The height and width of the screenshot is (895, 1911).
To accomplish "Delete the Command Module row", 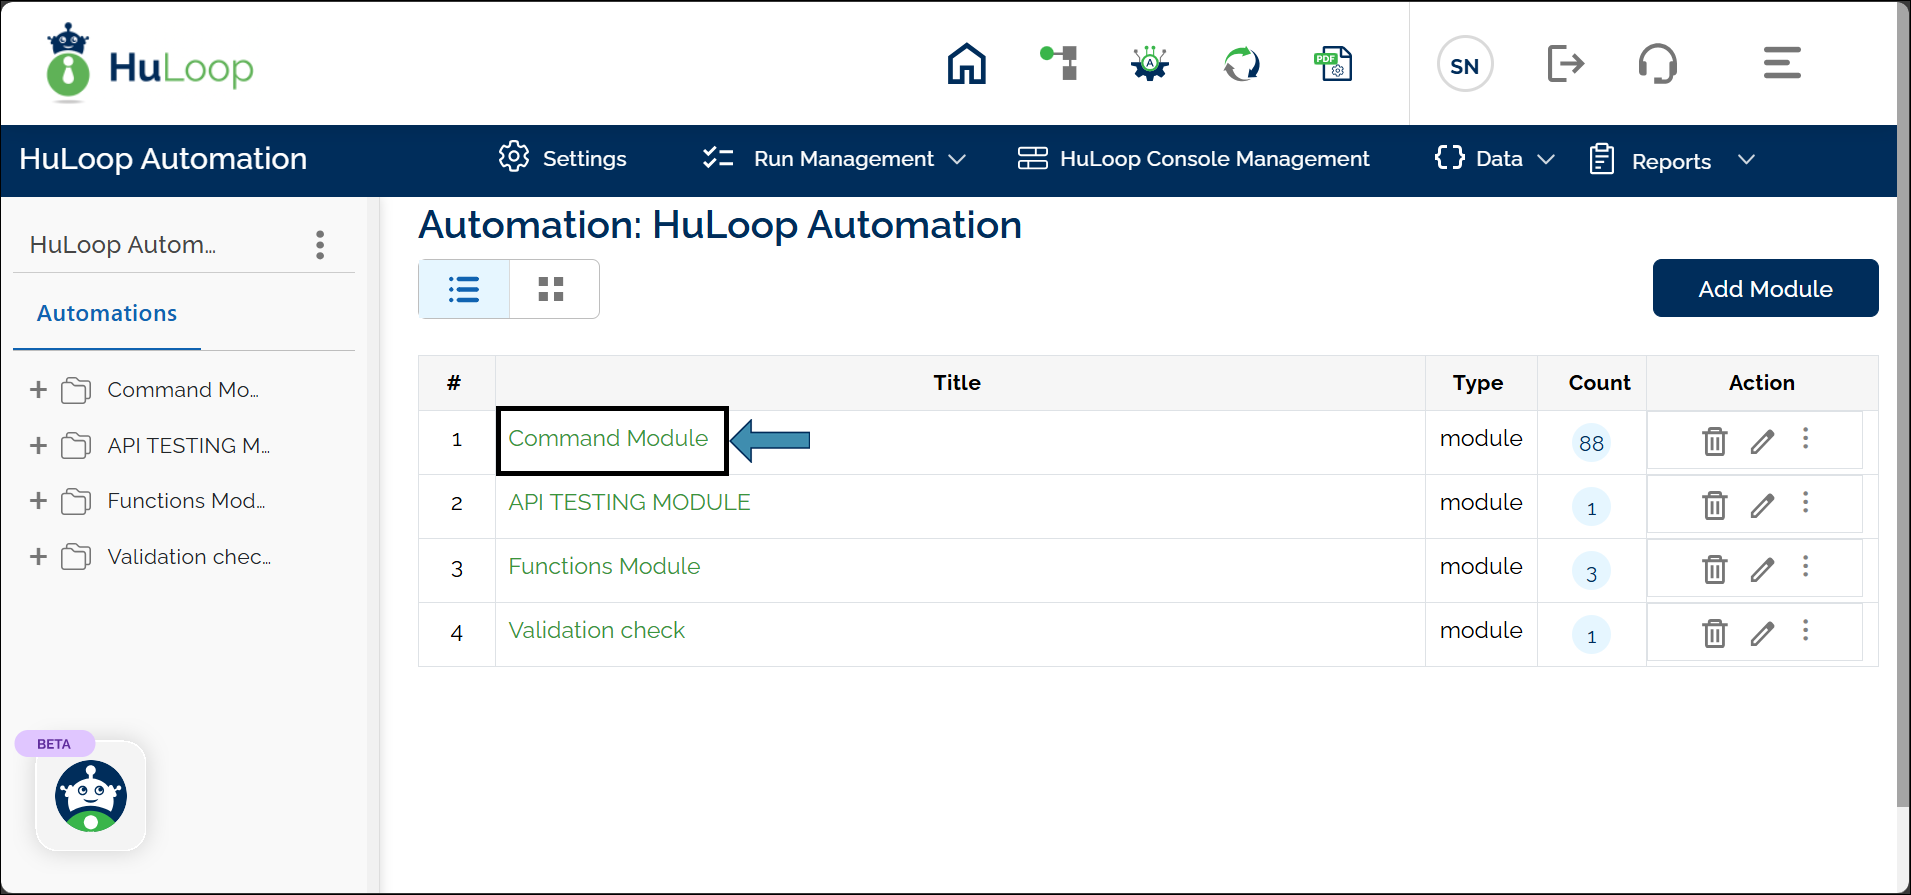I will click(x=1714, y=441).
